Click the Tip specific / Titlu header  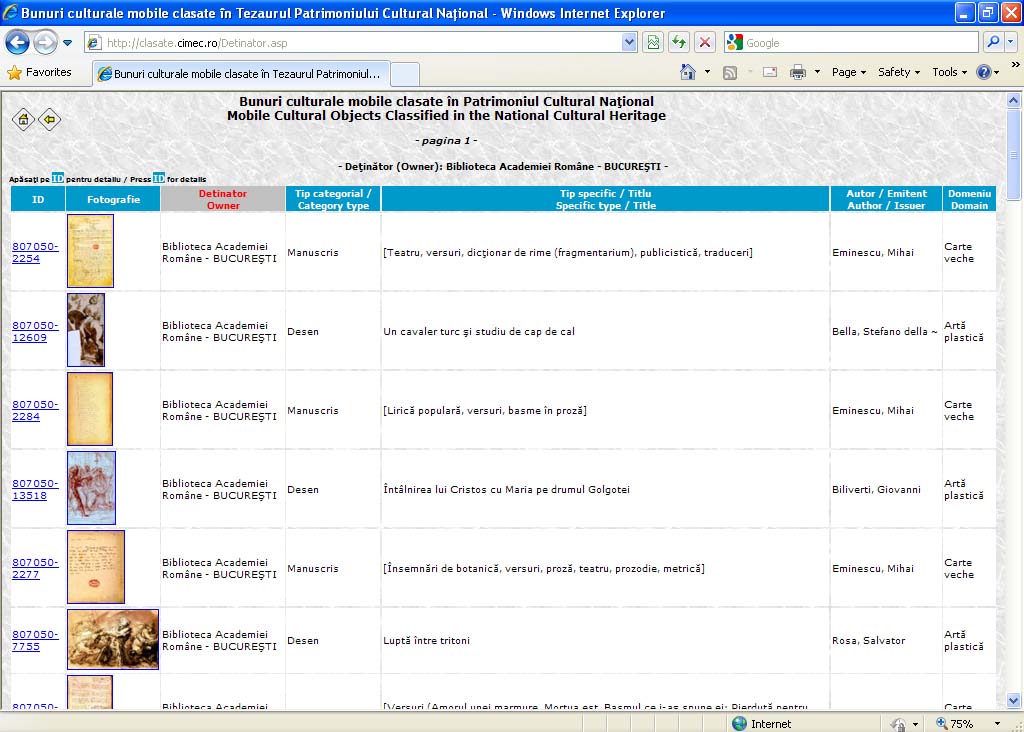[605, 199]
